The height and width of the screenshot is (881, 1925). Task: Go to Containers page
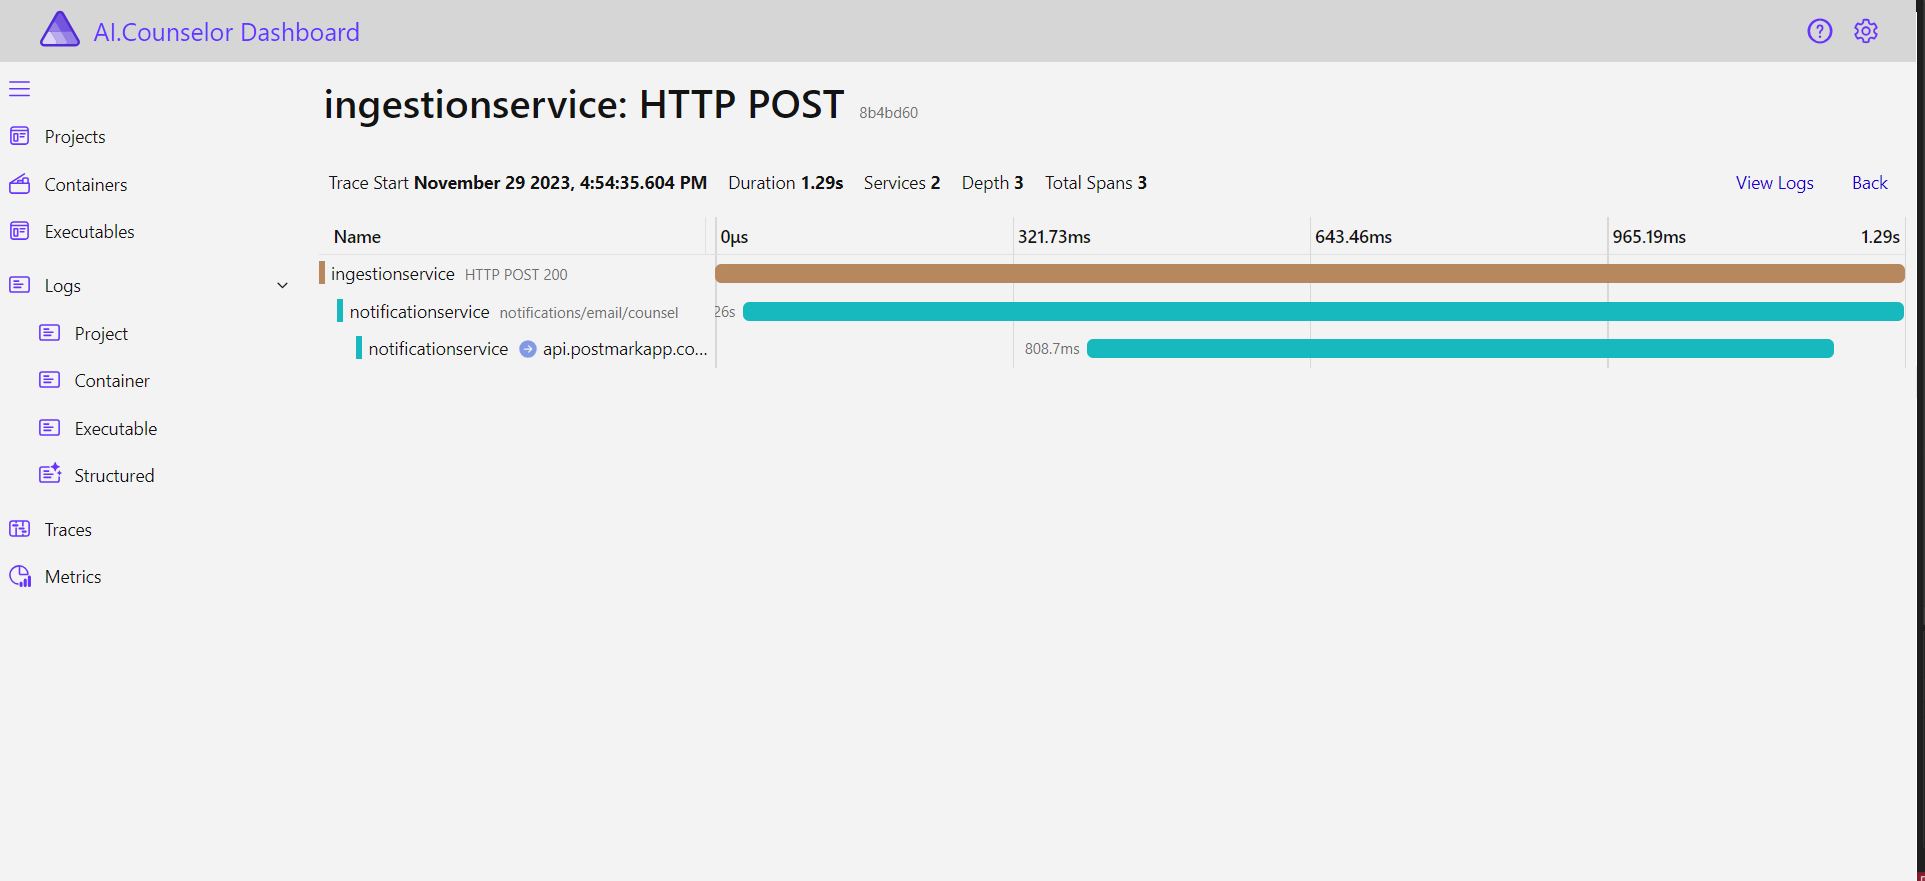pyautogui.click(x=86, y=185)
